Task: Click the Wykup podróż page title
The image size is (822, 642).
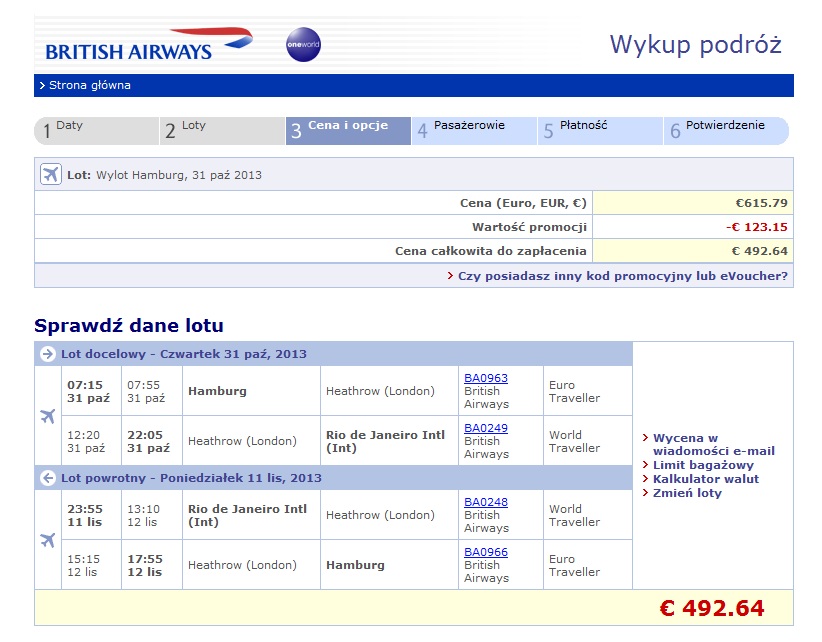Action: 695,44
